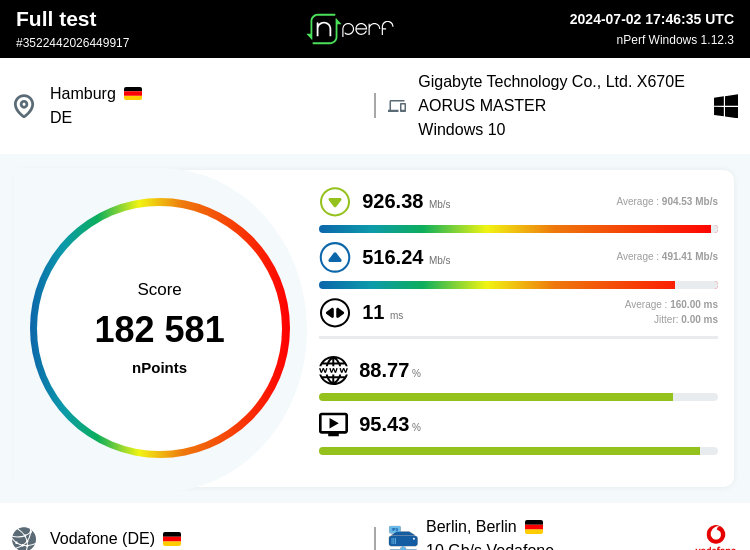
Task: Click Jitter: 0.00 ms text
Action: pyautogui.click(x=686, y=319)
